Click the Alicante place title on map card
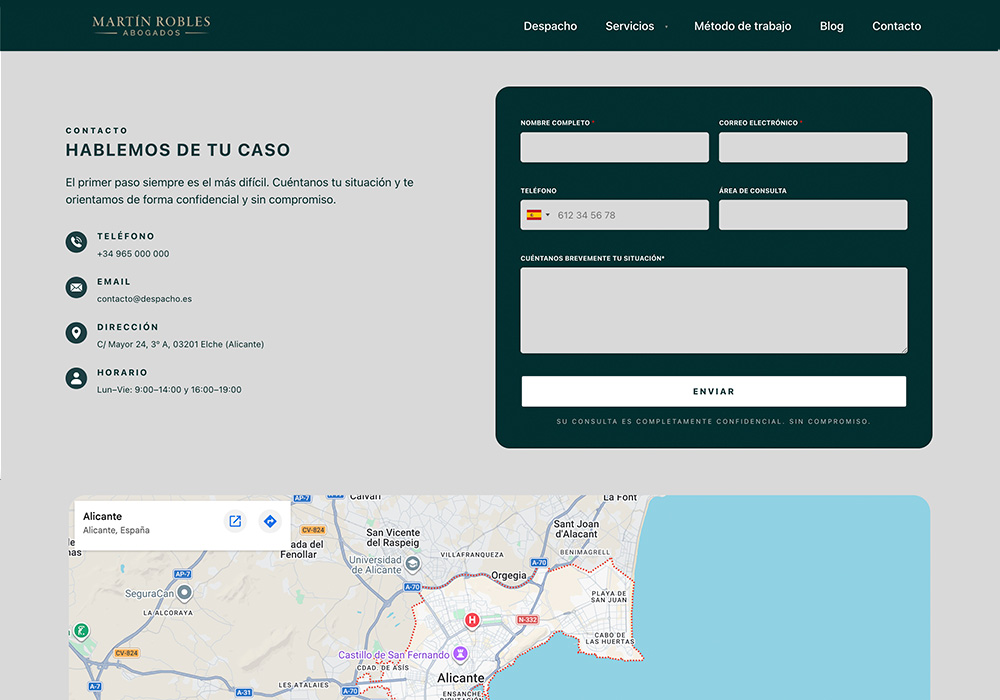The height and width of the screenshot is (700, 1000). [x=102, y=516]
